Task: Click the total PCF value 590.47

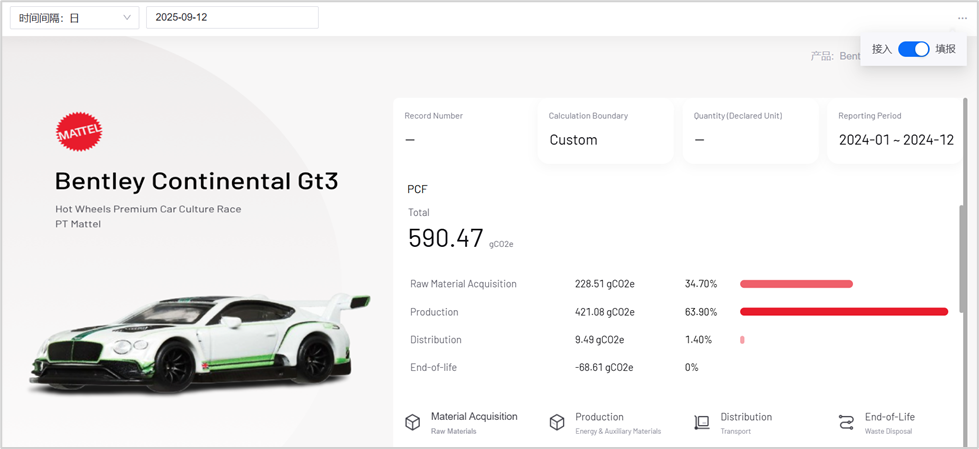Action: [446, 238]
